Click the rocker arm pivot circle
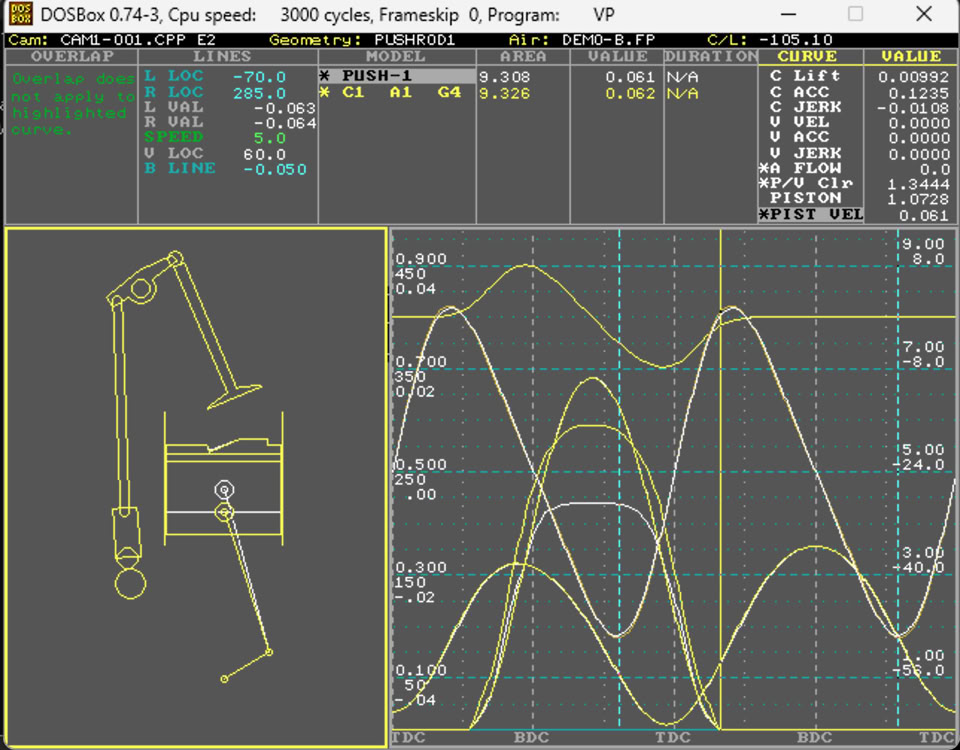Image resolution: width=960 pixels, height=750 pixels. pyautogui.click(x=140, y=290)
